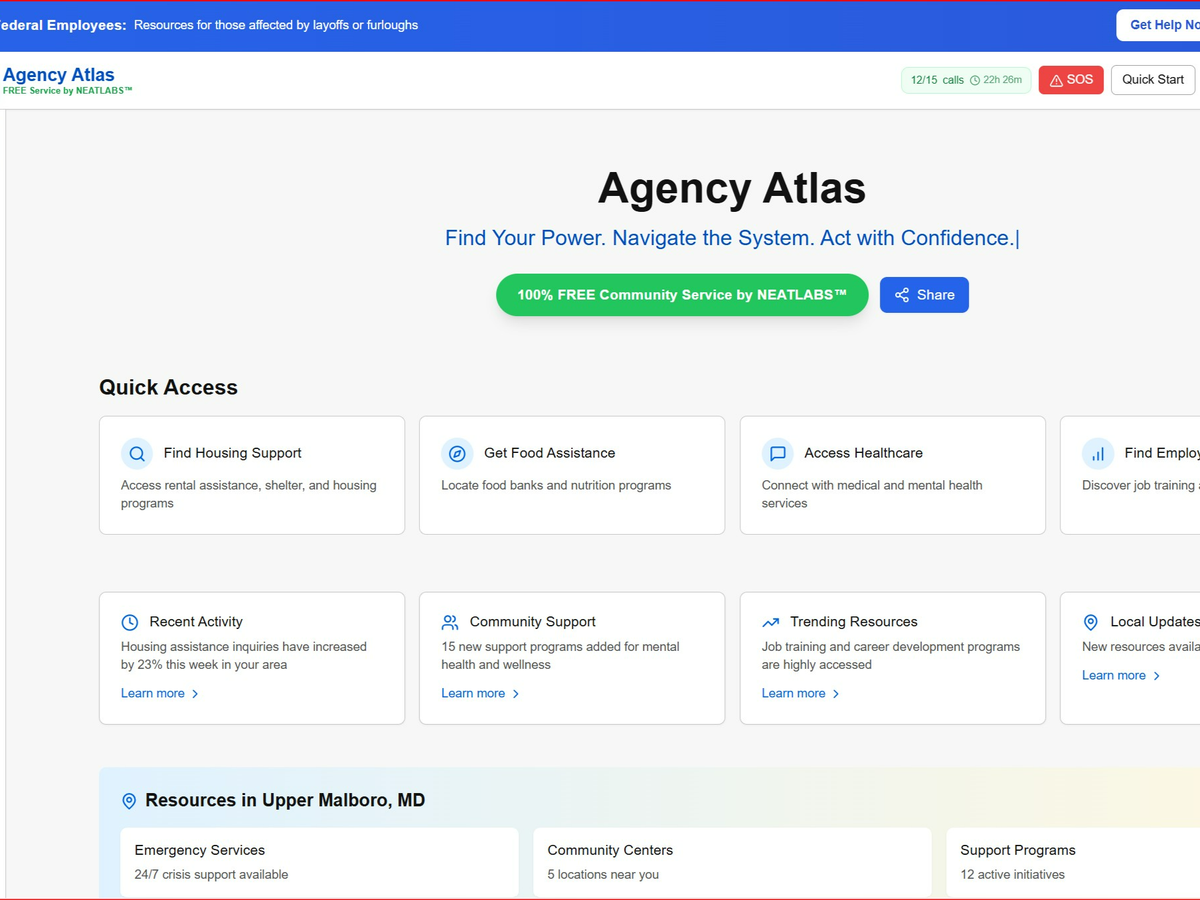Click the clock icon in the calls counter

pos(975,80)
